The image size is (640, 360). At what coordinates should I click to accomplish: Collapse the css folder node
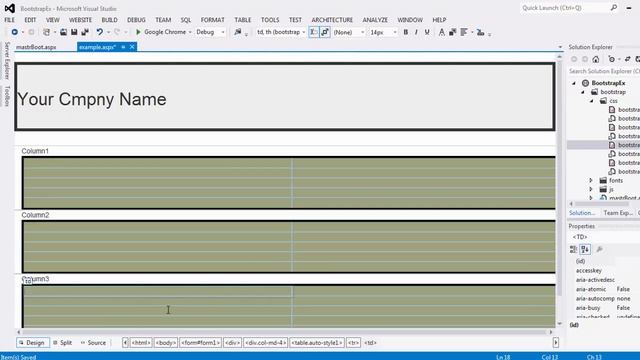[x=592, y=101]
